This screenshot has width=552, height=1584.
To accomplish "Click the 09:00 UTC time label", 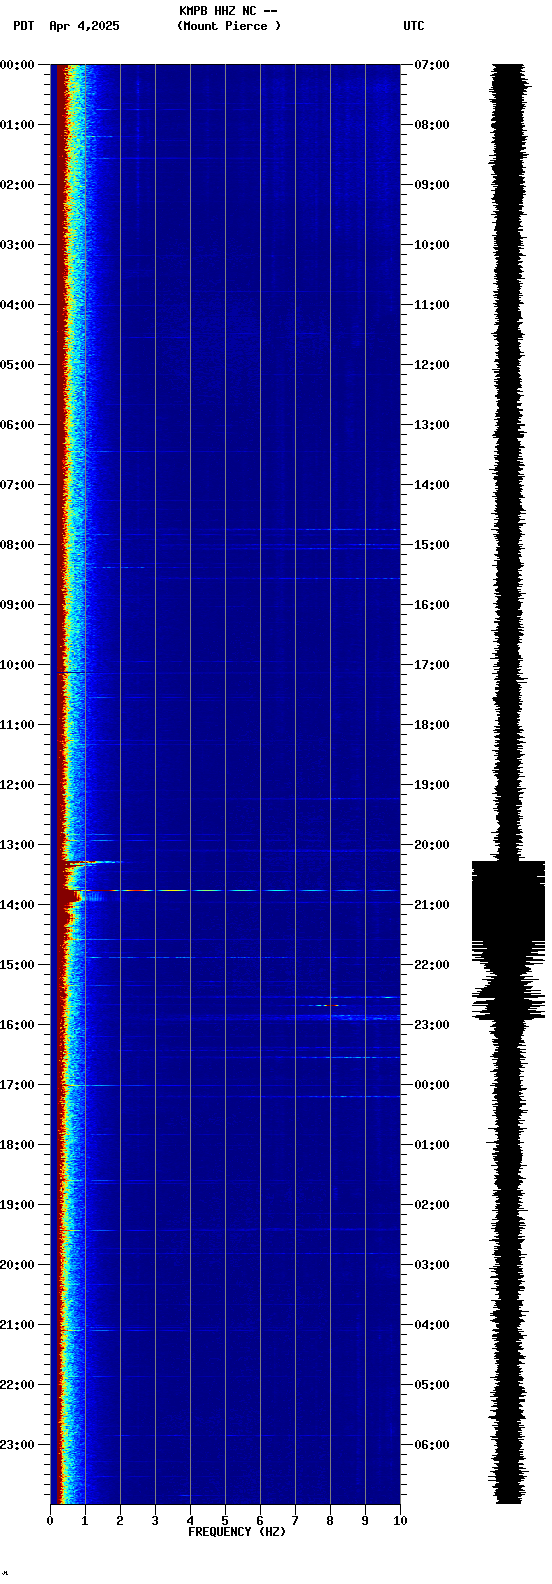I will [432, 185].
